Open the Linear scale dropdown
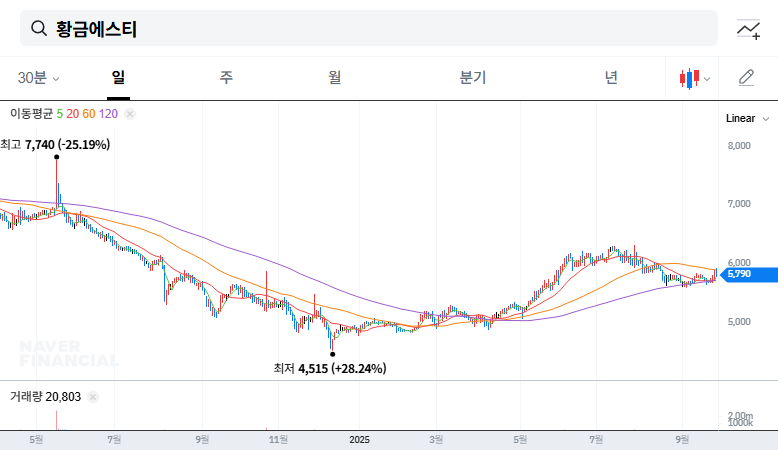778x450 pixels. [x=747, y=119]
